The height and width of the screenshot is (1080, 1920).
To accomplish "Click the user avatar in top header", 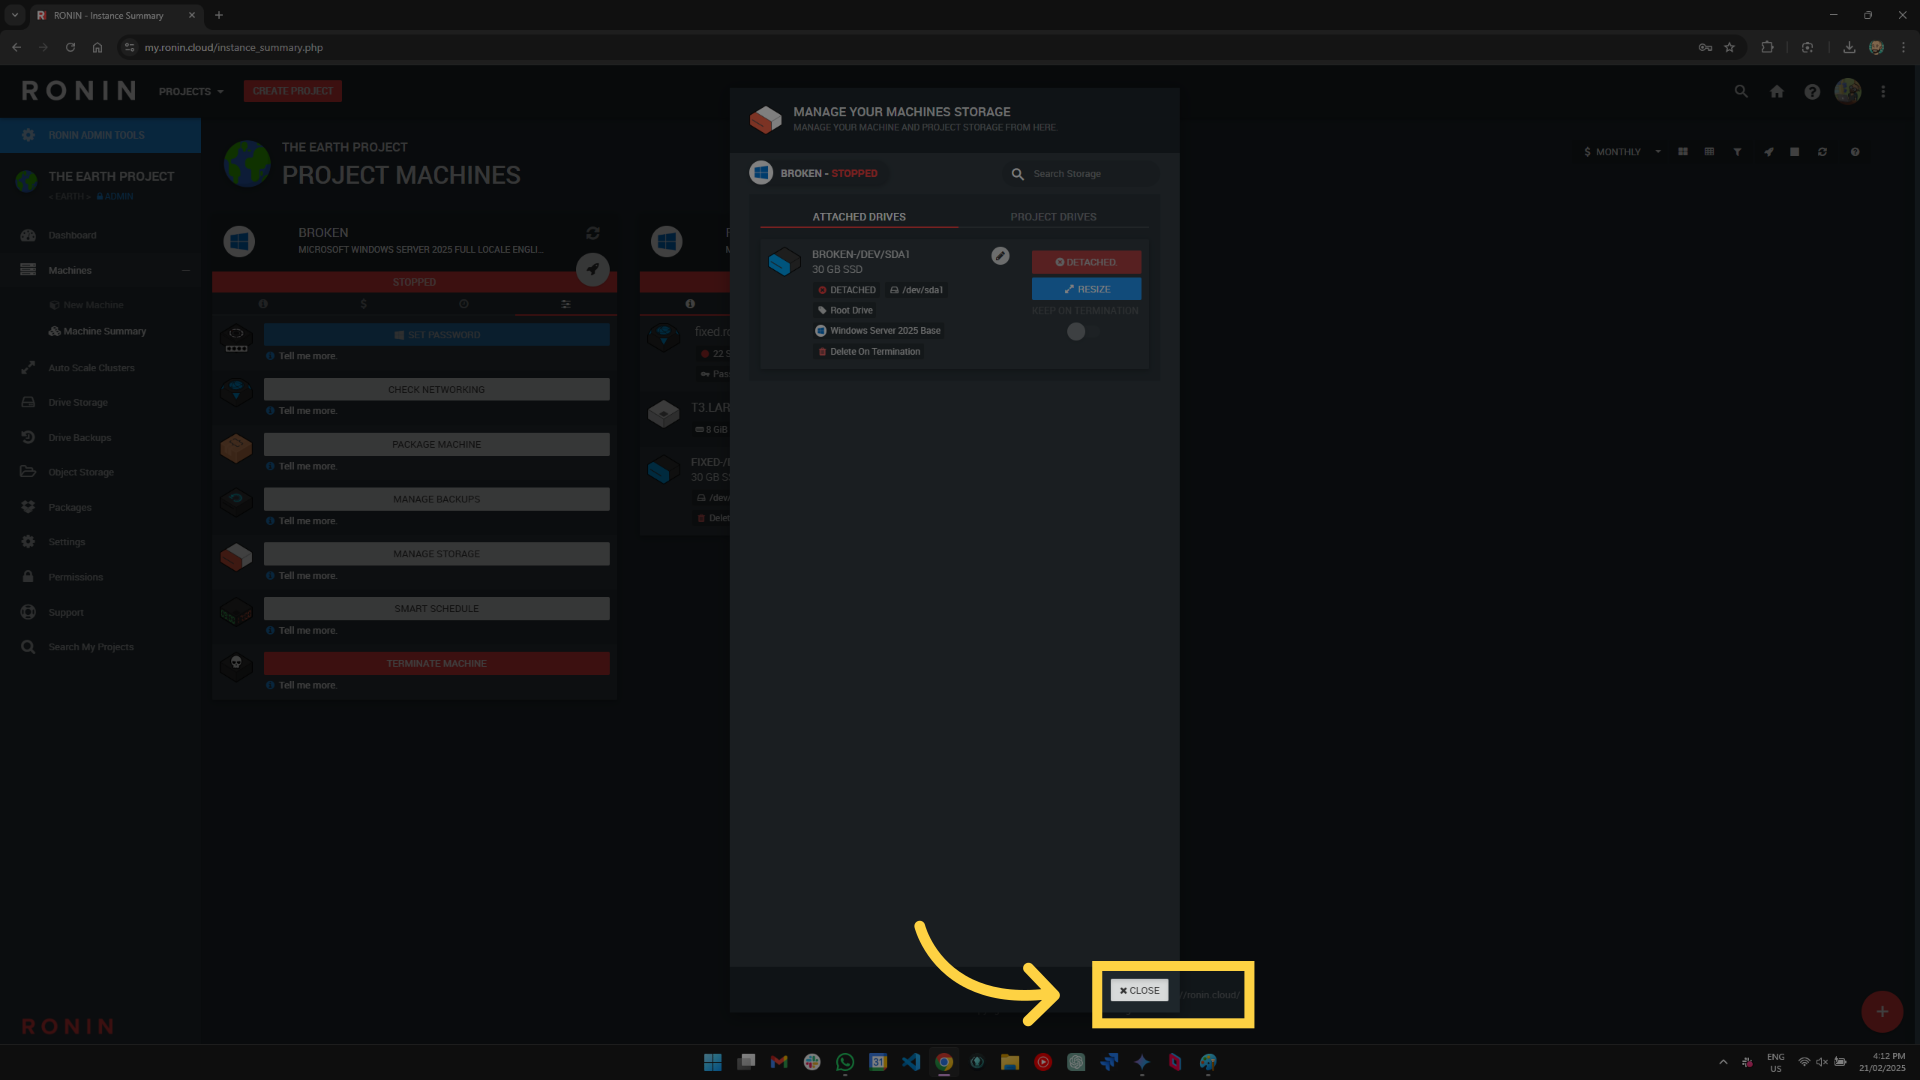I will click(1848, 91).
